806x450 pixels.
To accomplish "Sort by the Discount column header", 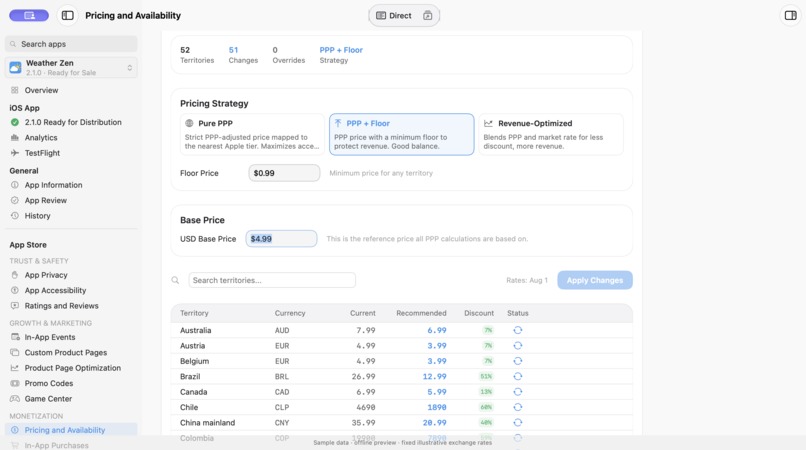I will click(479, 313).
